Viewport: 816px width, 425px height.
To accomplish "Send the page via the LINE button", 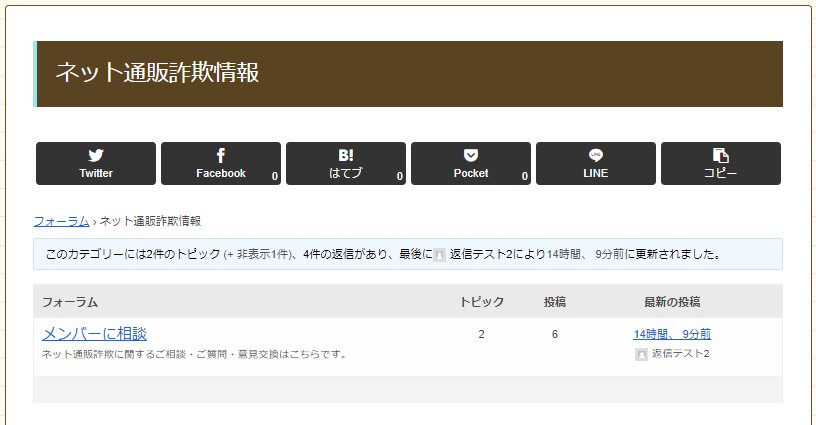I will [x=596, y=163].
